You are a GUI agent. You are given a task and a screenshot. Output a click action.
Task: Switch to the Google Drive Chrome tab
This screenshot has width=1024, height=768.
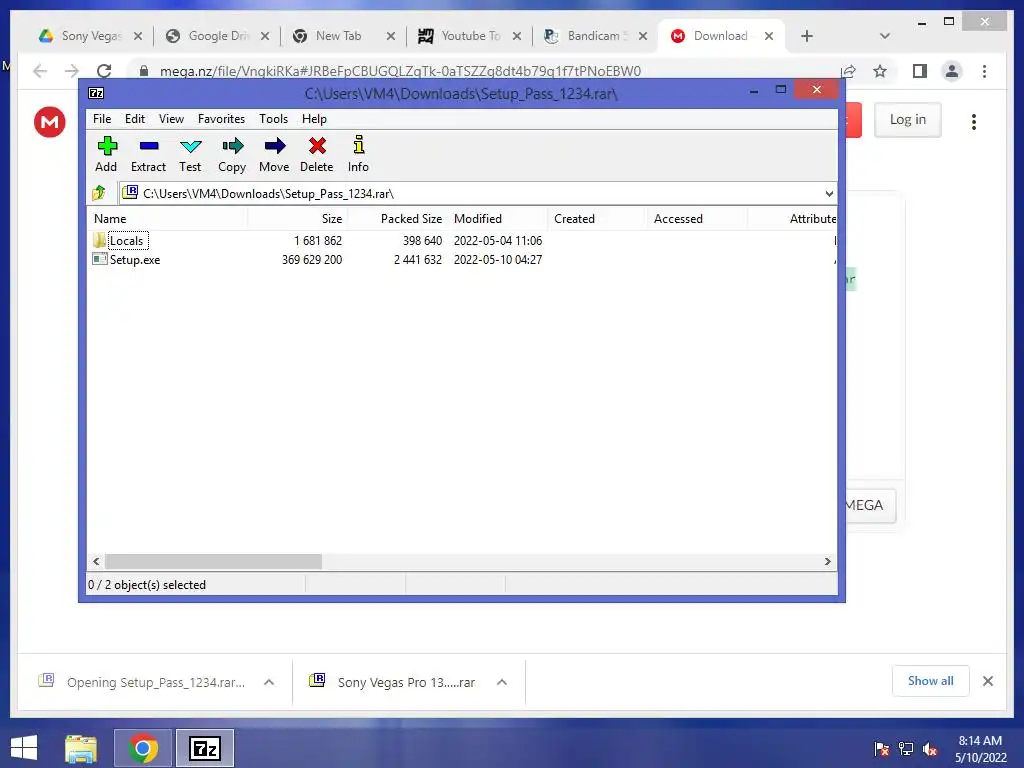pos(218,36)
